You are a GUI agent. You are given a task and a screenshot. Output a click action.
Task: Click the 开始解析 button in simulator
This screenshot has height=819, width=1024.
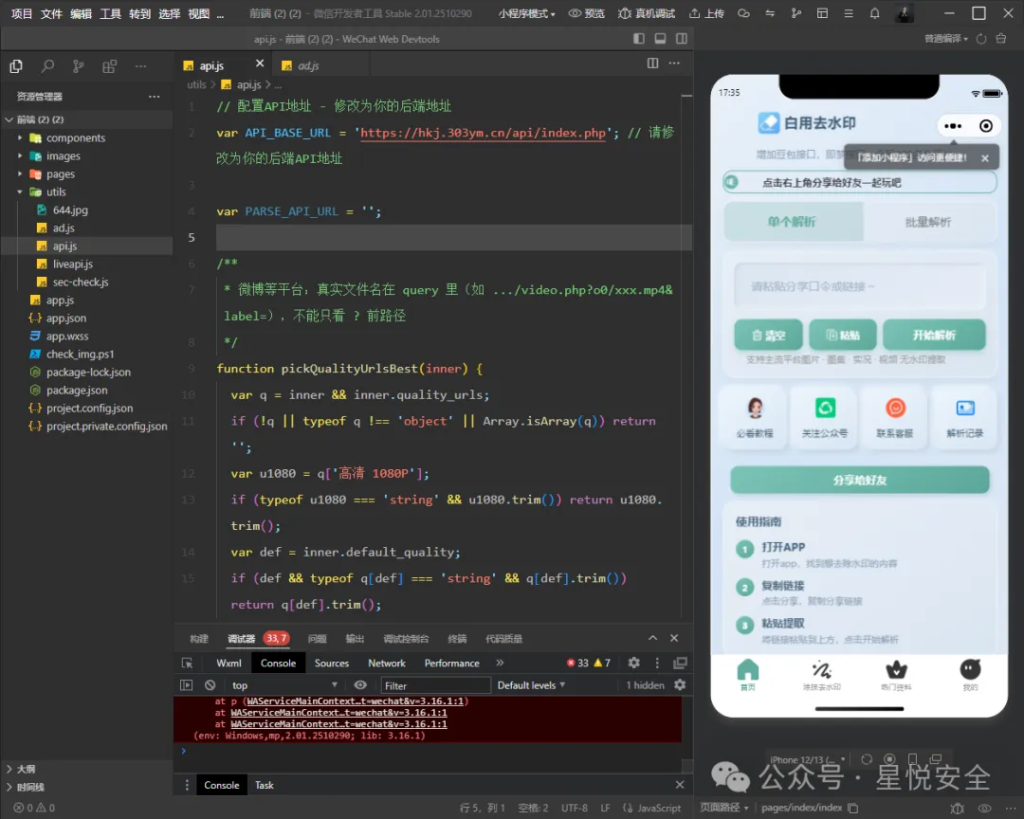point(935,335)
